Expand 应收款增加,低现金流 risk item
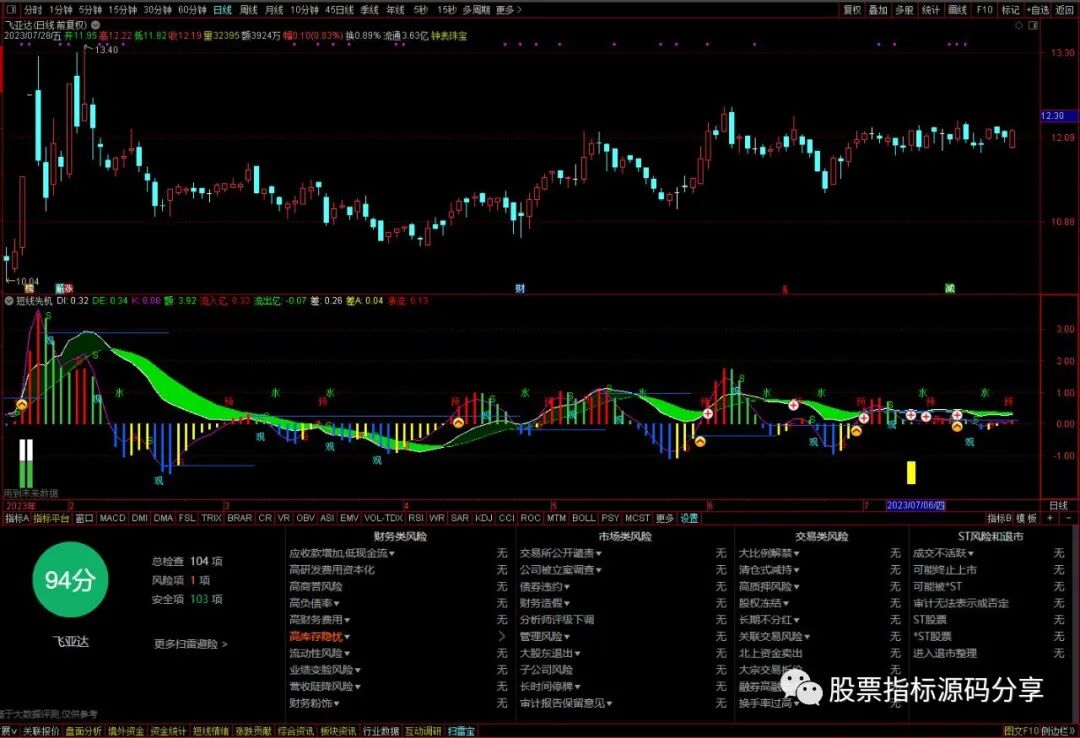Screen dimensions: 1080x738 pos(342,553)
